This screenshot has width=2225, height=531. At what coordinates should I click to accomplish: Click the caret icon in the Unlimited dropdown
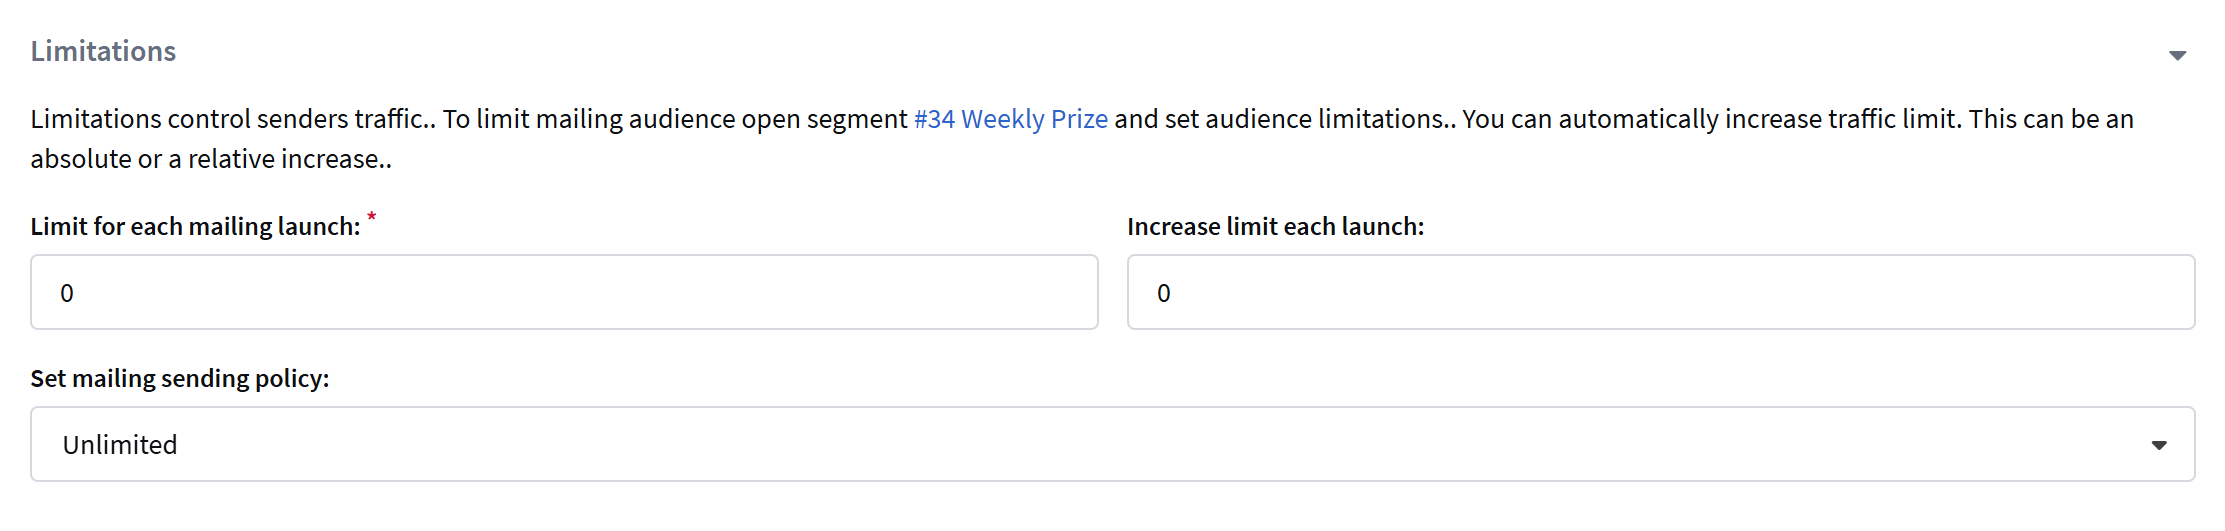click(x=2159, y=445)
